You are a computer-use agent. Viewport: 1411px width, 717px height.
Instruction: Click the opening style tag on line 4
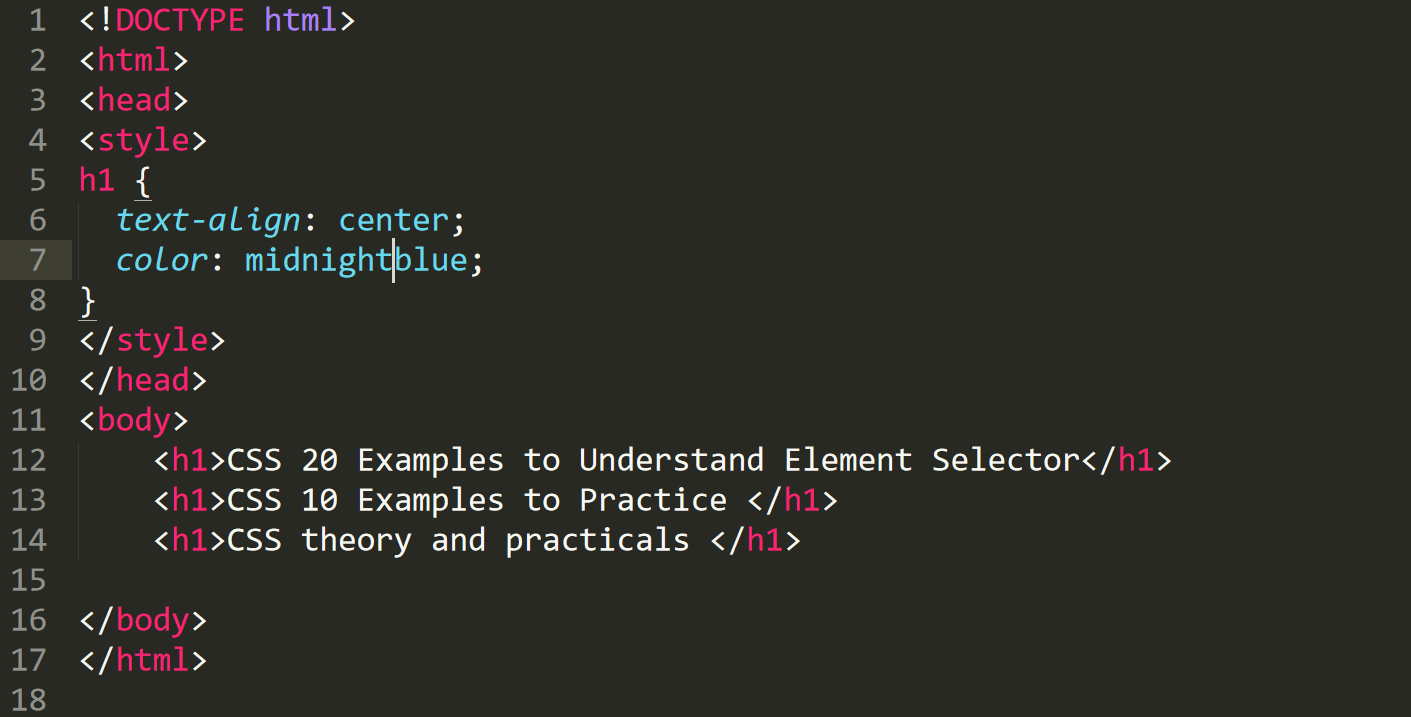pyautogui.click(x=143, y=140)
